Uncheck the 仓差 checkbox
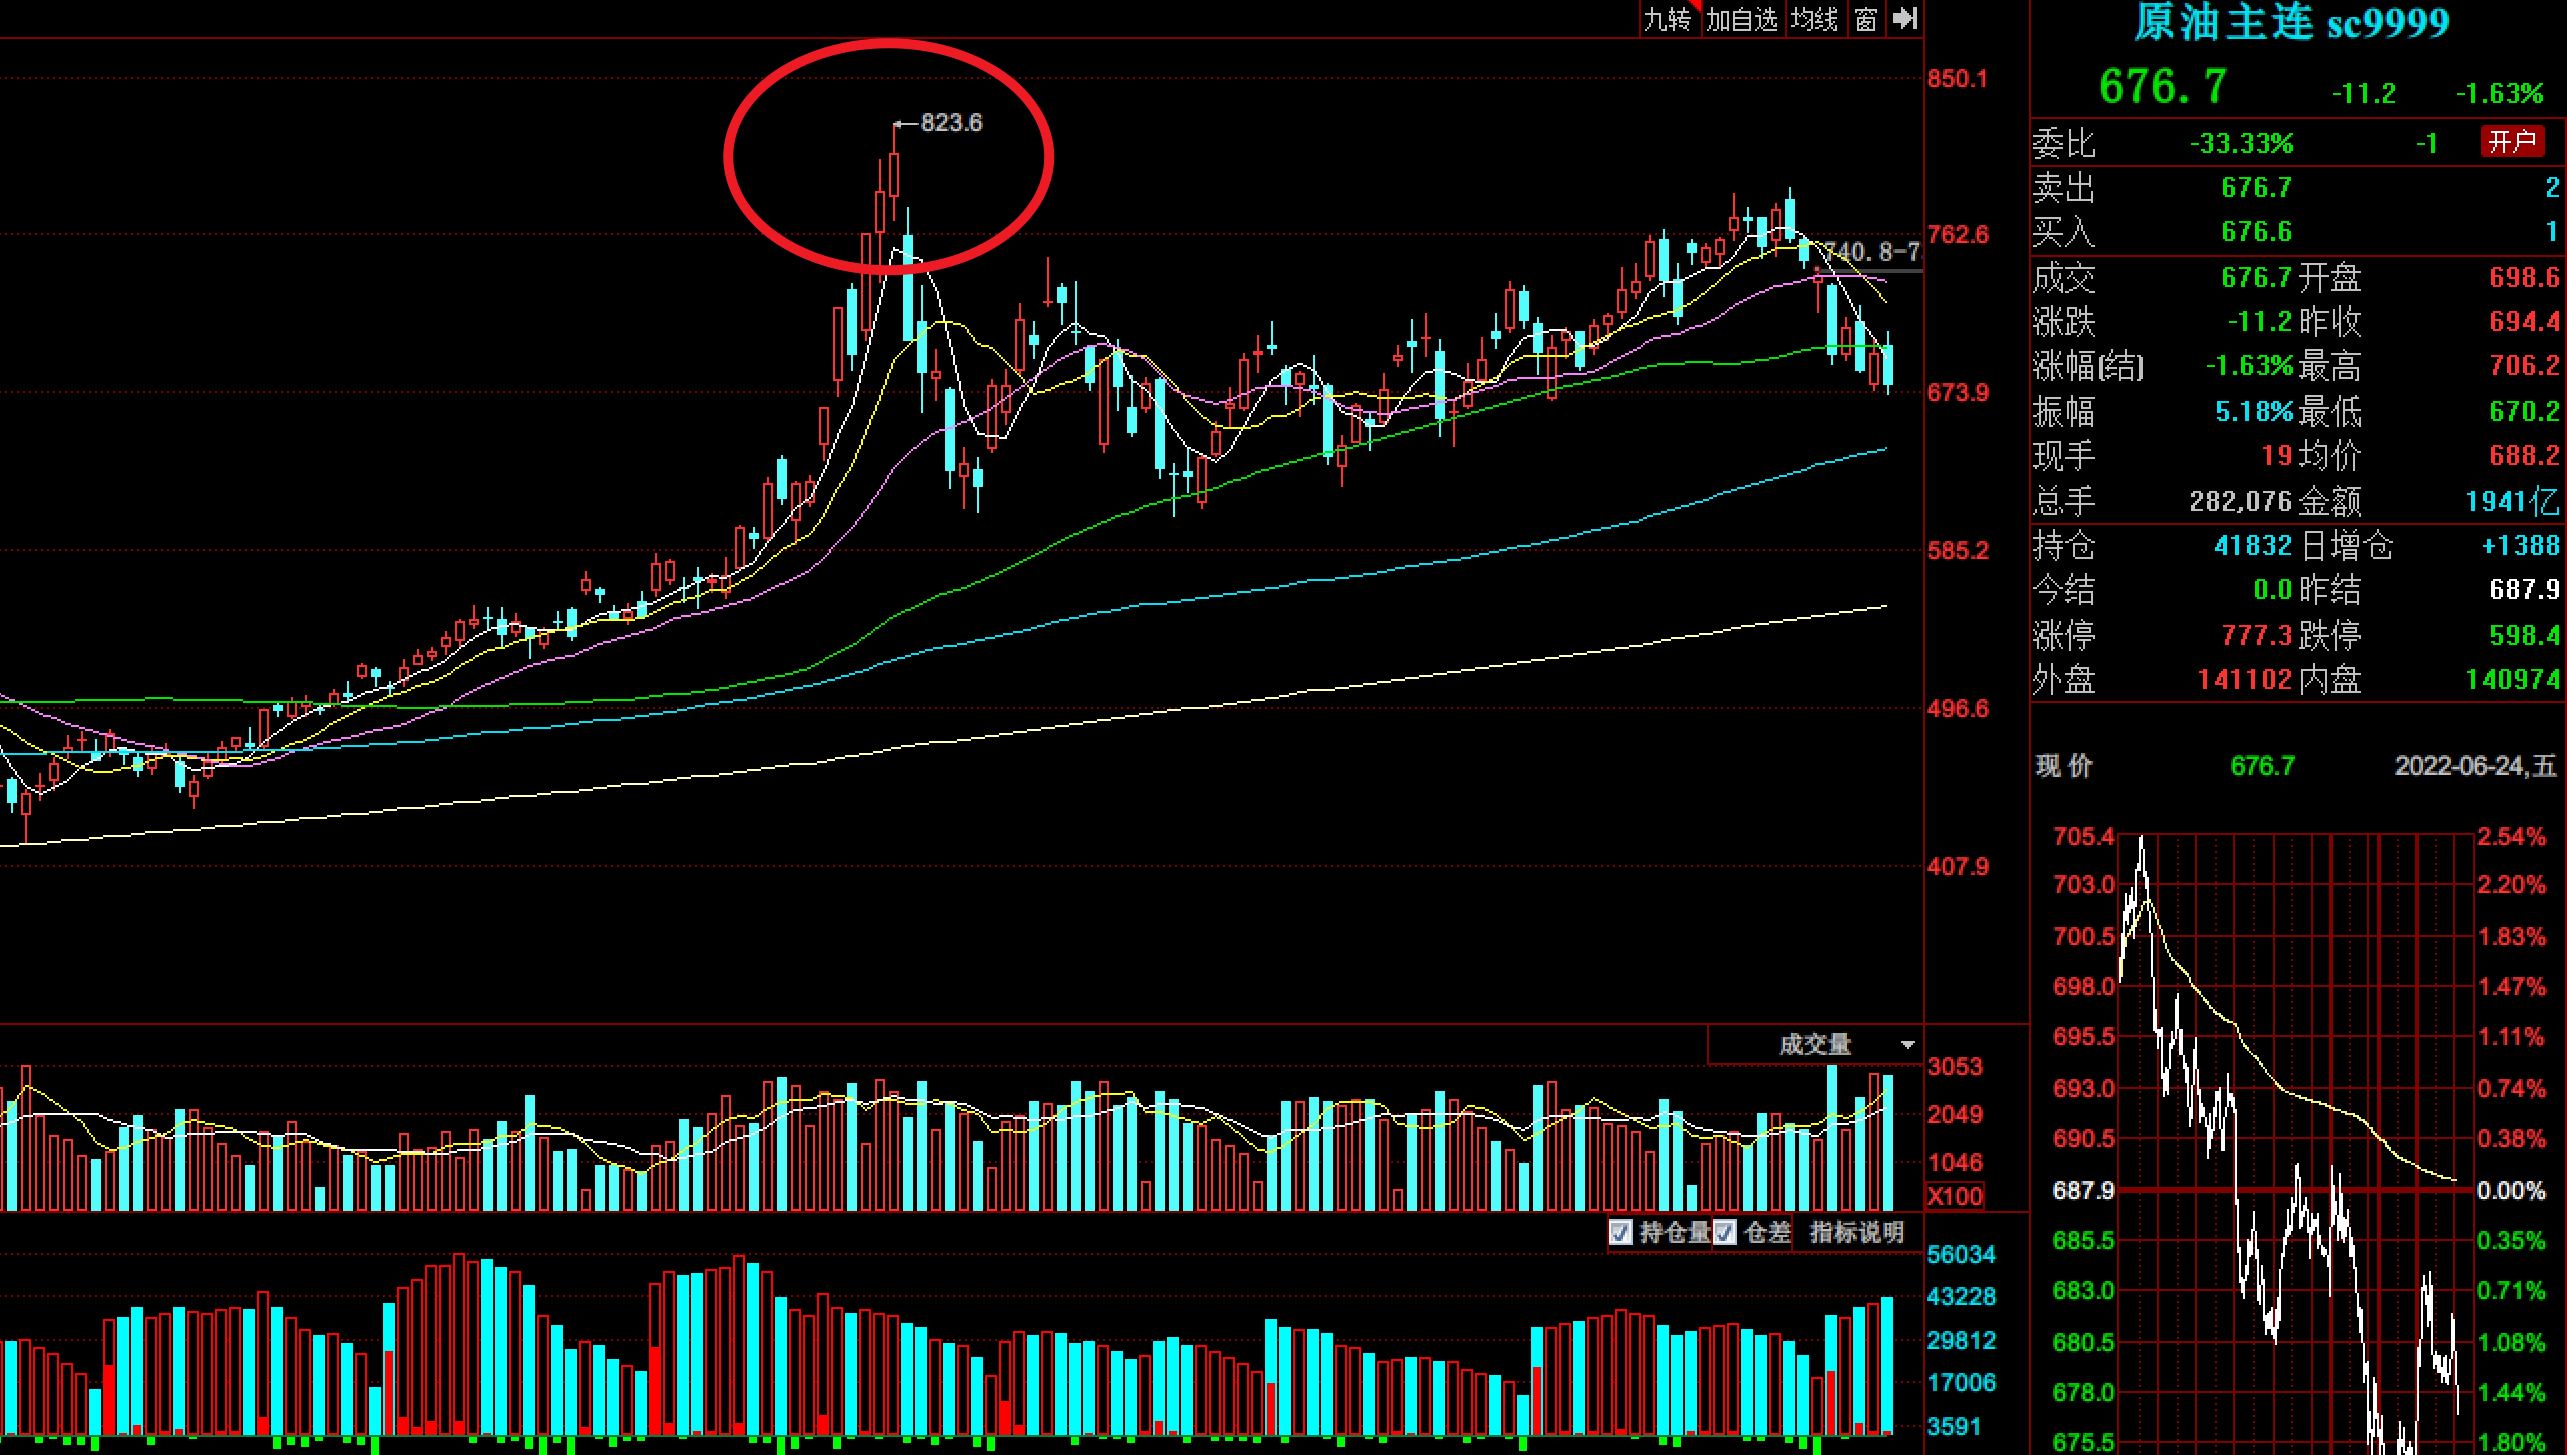Viewport: 2567px width, 1455px height. click(x=1725, y=1232)
